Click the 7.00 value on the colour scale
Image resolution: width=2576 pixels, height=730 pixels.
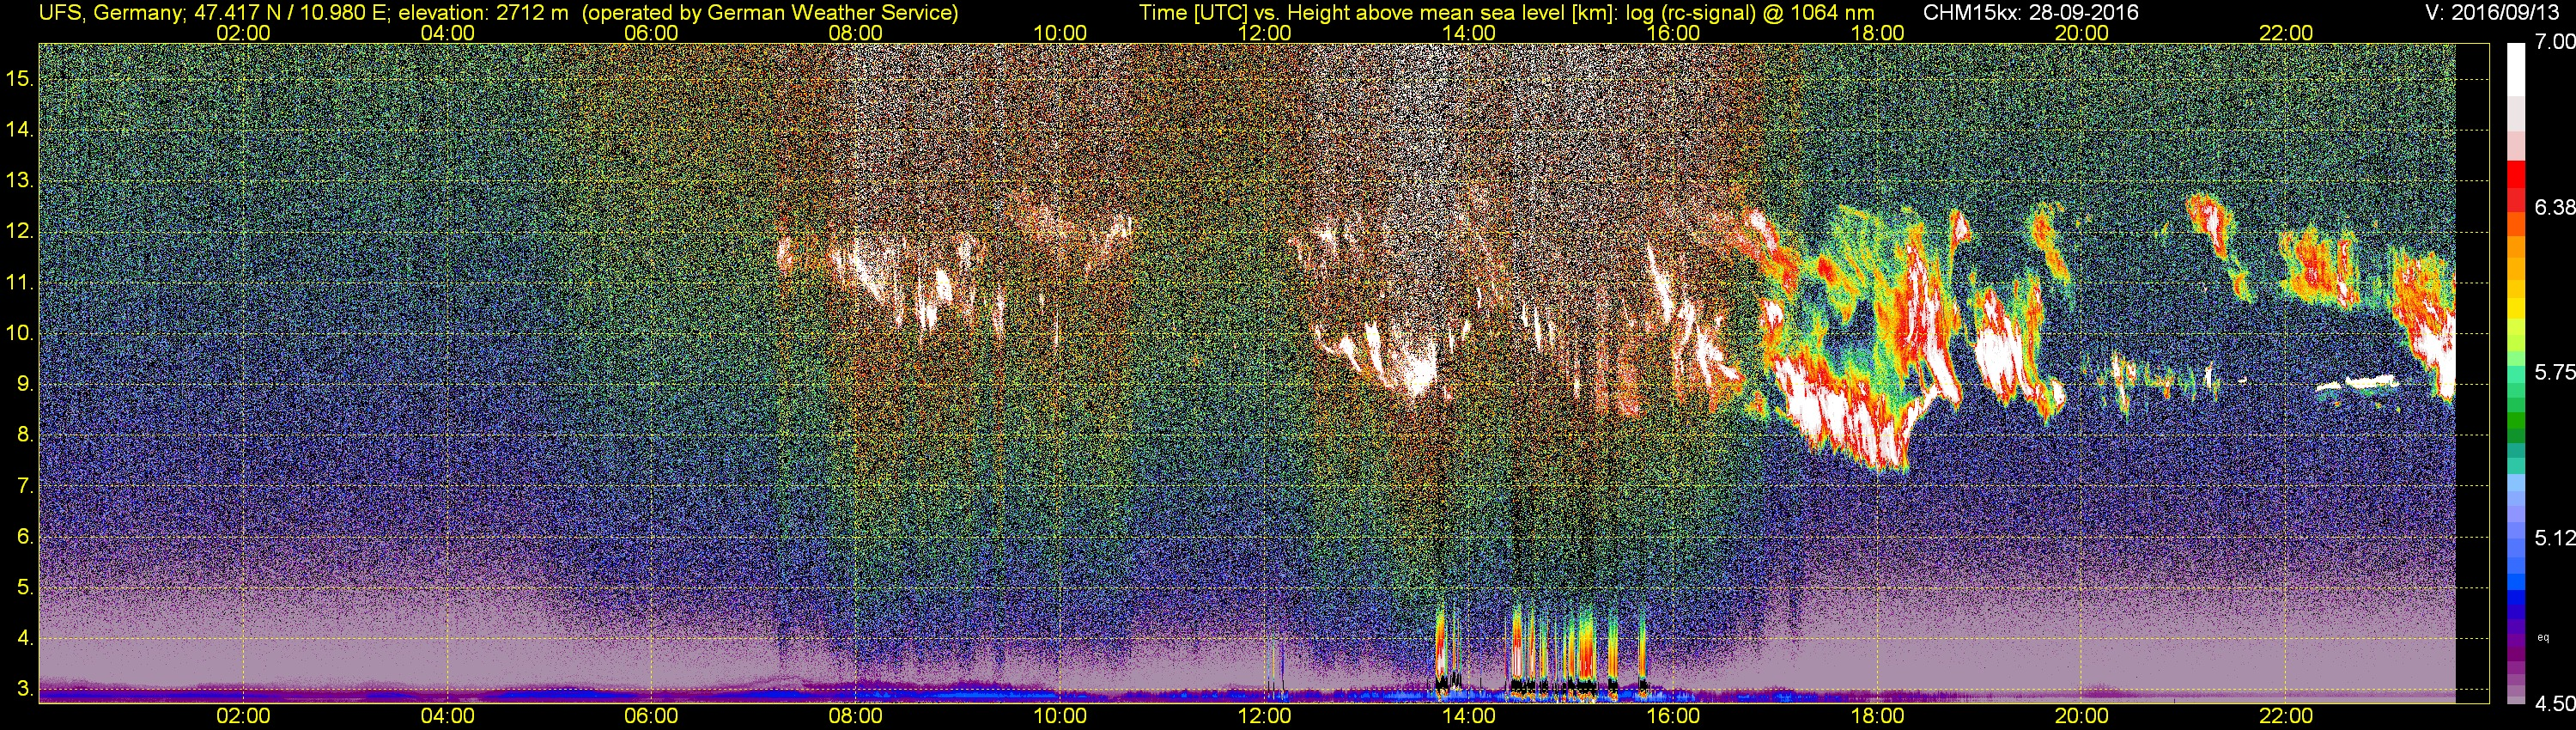click(x=2555, y=42)
